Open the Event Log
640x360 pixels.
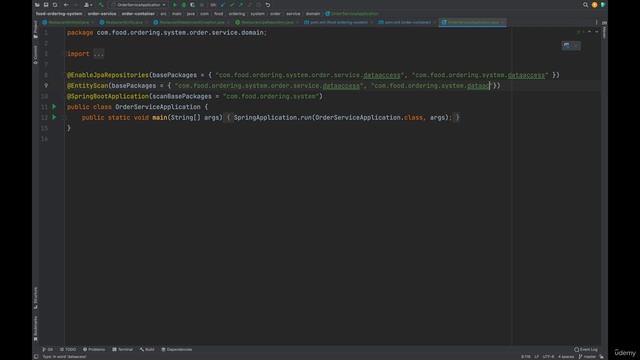(586, 349)
